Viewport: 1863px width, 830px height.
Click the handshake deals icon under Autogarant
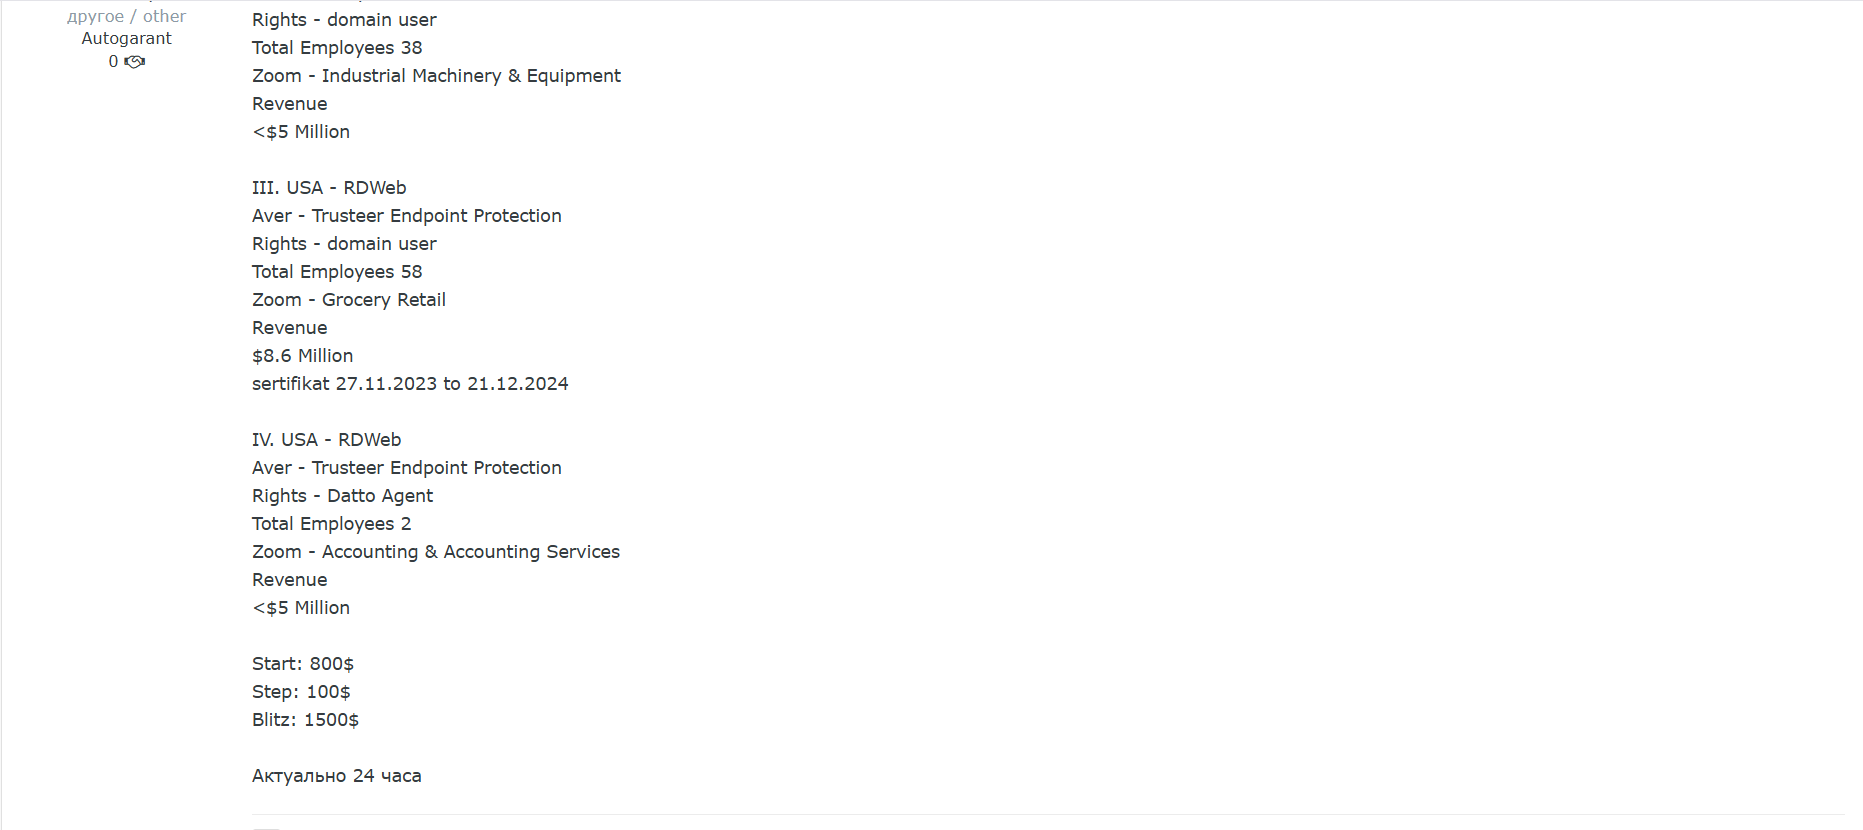click(135, 62)
